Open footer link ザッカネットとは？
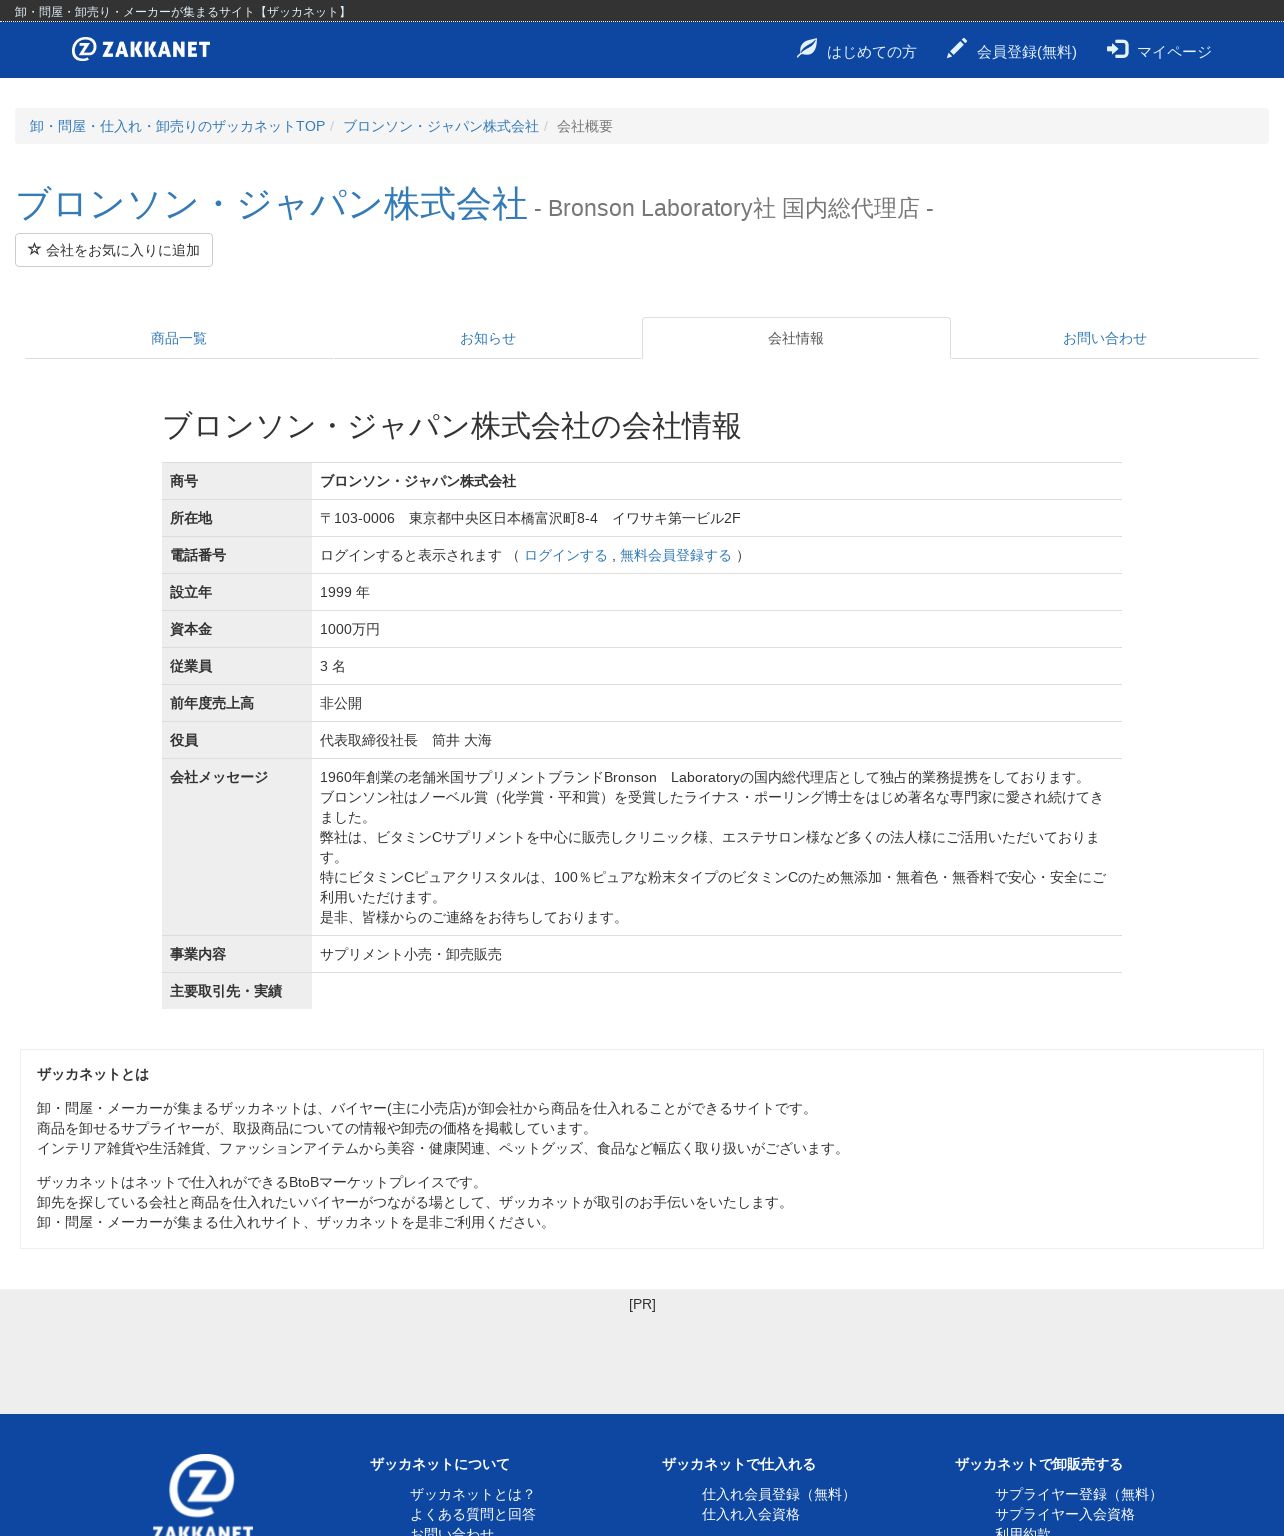 click(x=473, y=1494)
